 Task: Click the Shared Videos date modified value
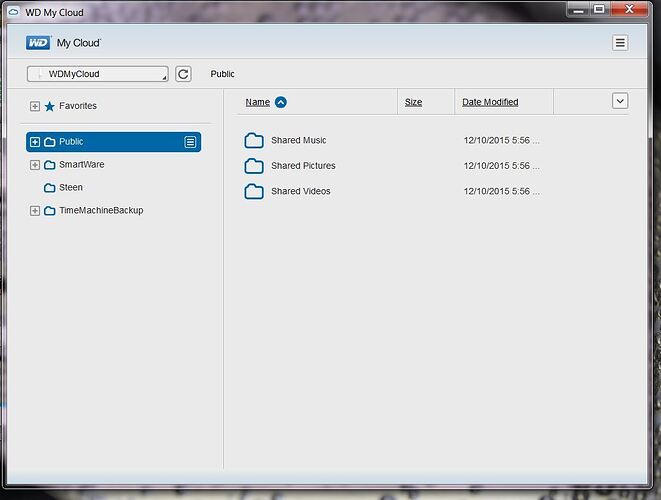501,191
